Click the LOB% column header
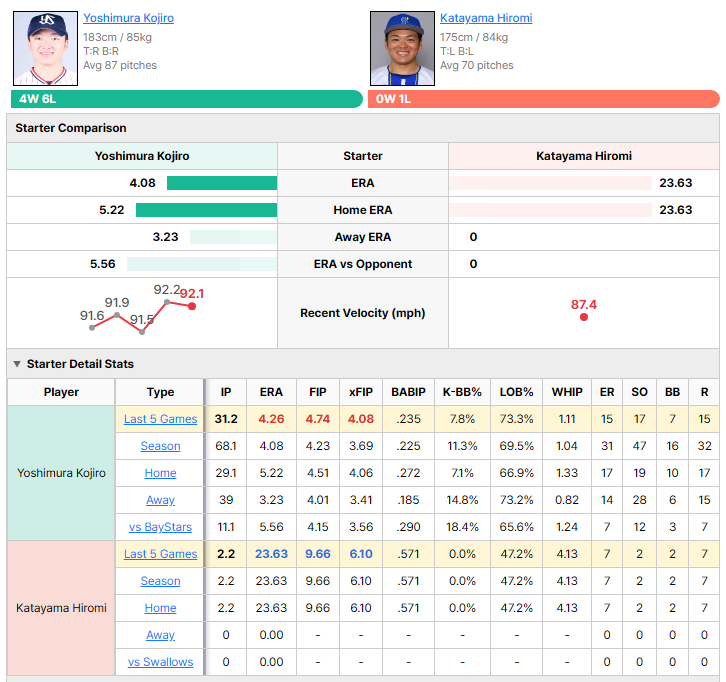The height and width of the screenshot is (682, 726). (x=516, y=392)
